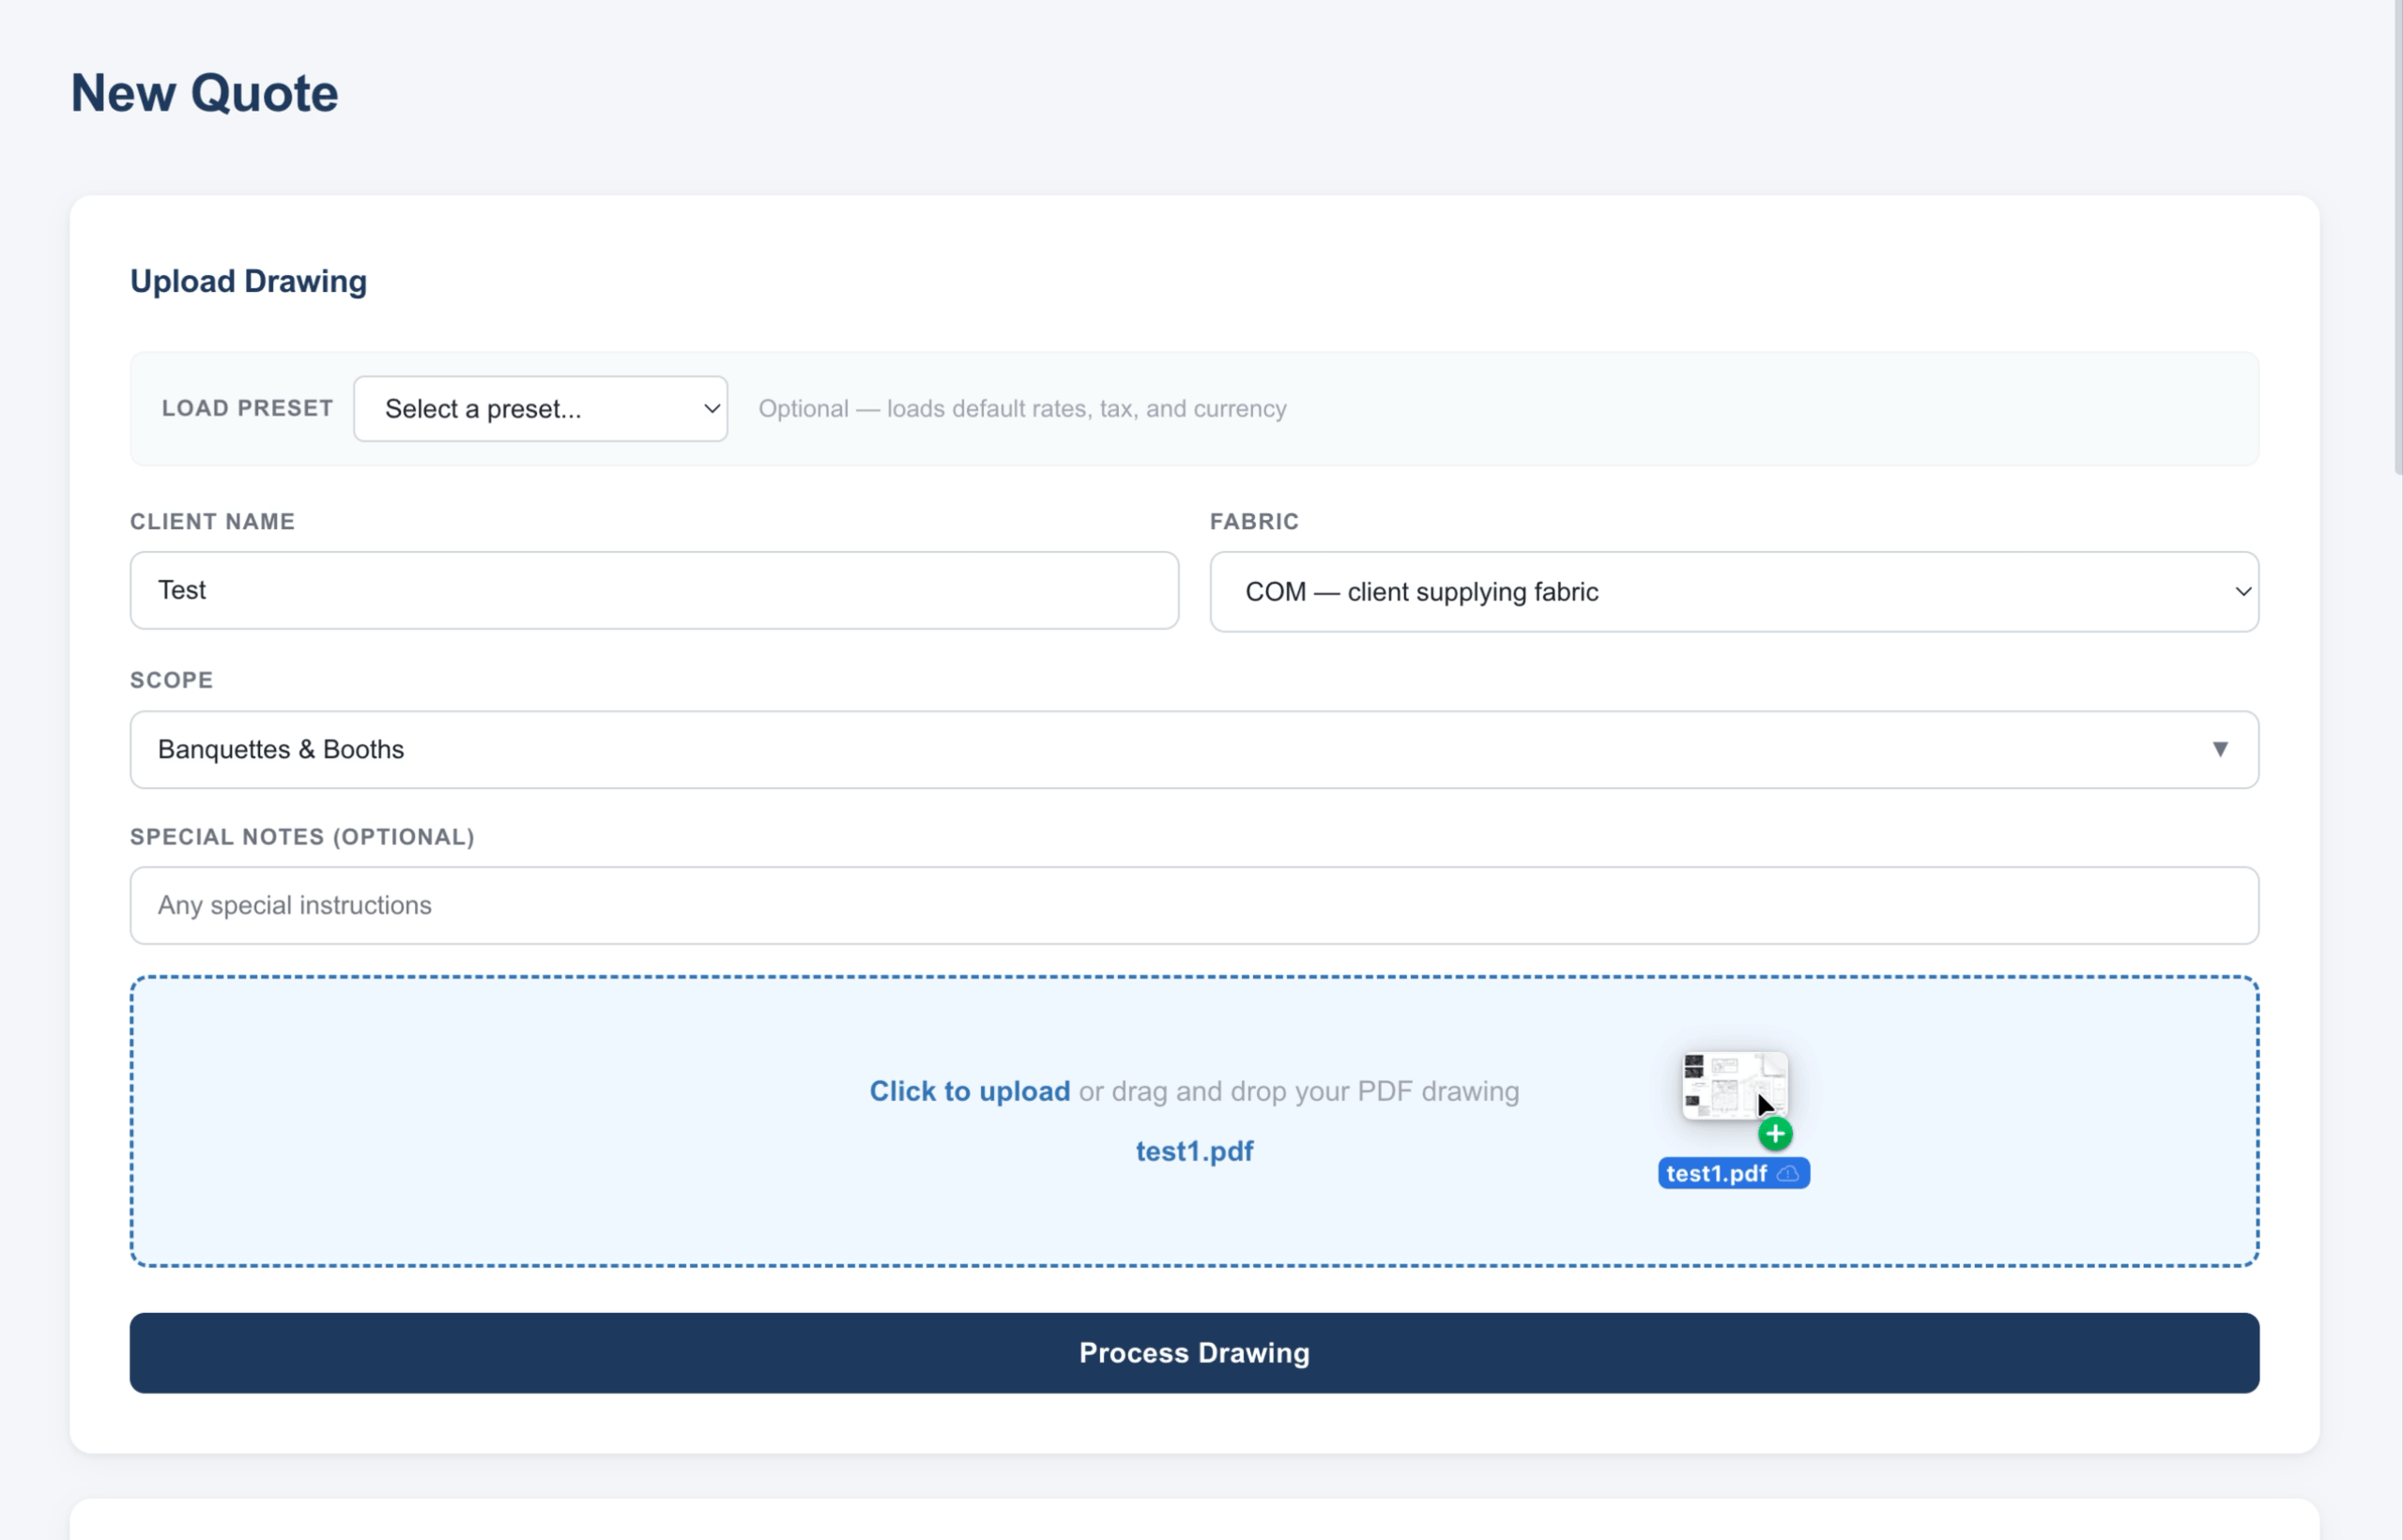The image size is (2403, 1540).
Task: Open the Fabric dropdown showing COM option
Action: 1733,591
